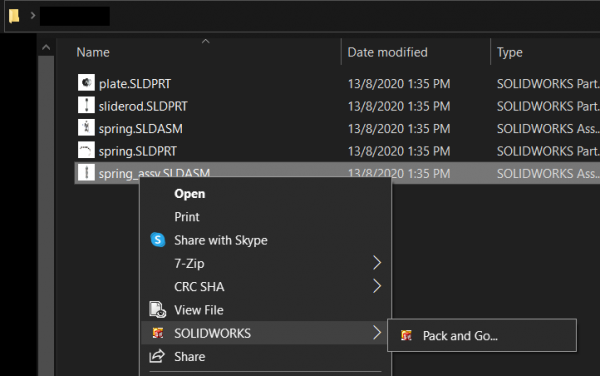This screenshot has width=600, height=376.
Task: Open the SOLIDWORKS menu entry
Action: click(264, 333)
